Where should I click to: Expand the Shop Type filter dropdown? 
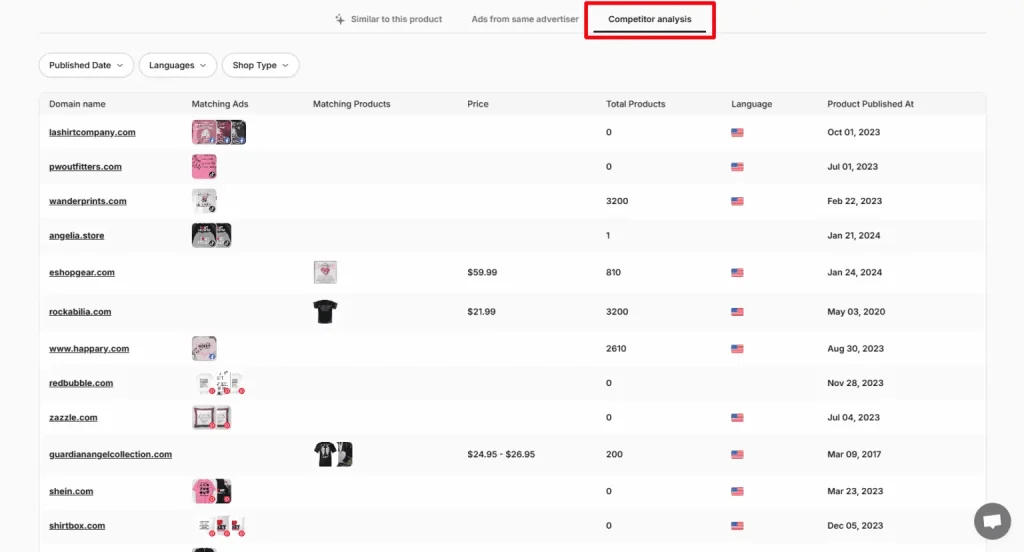[x=260, y=65]
